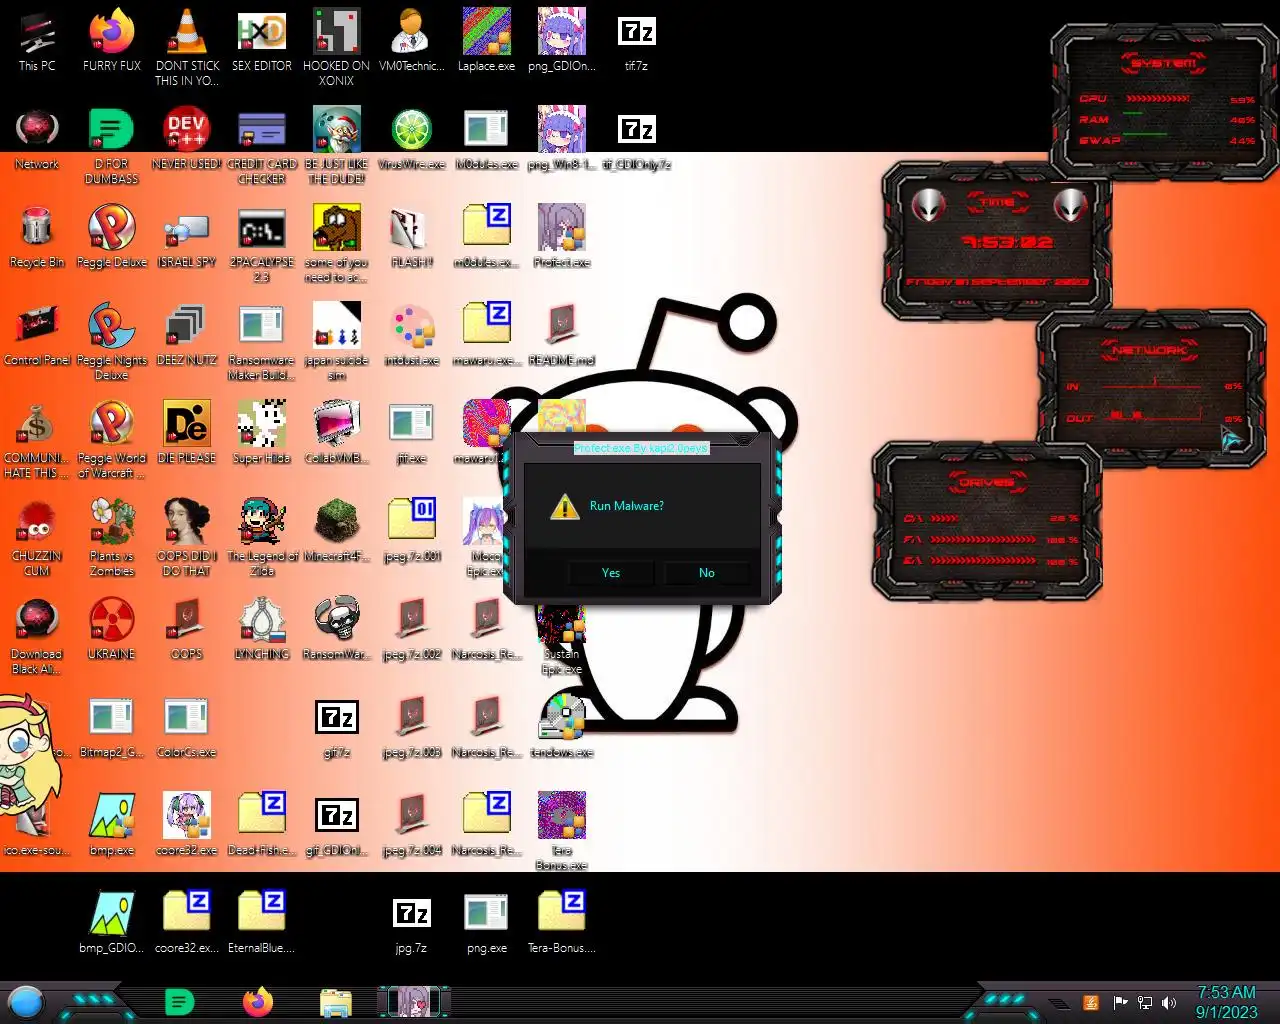Select the HOOKED ON XONIX icon
This screenshot has width=1280, height=1024.
tap(337, 48)
